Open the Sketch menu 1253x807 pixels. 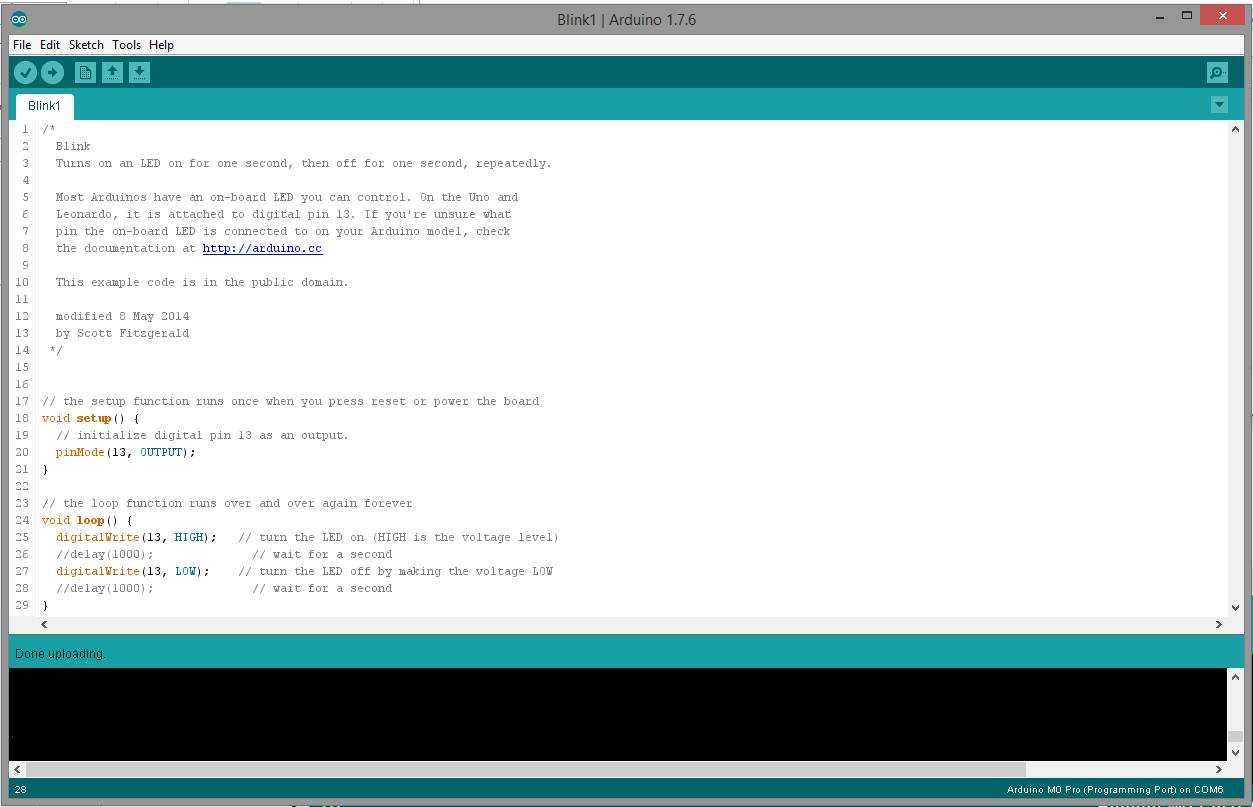click(x=86, y=44)
